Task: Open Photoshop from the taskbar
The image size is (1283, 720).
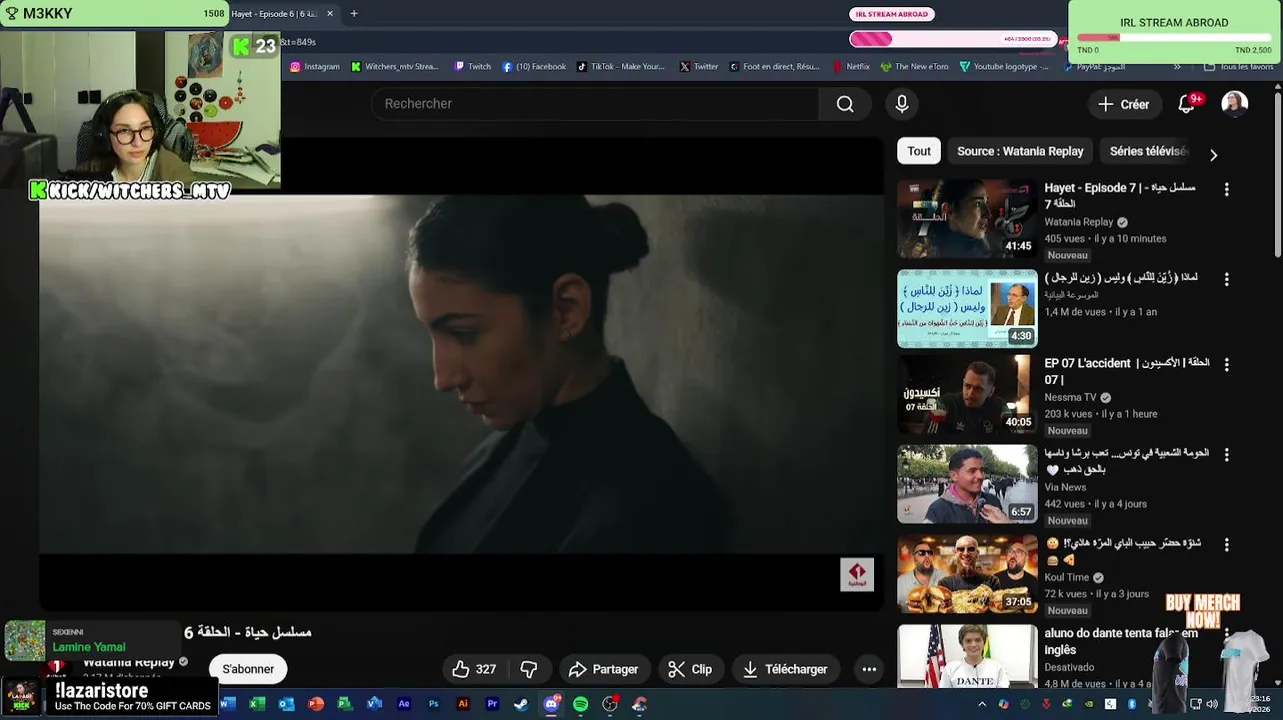Action: (x=434, y=704)
